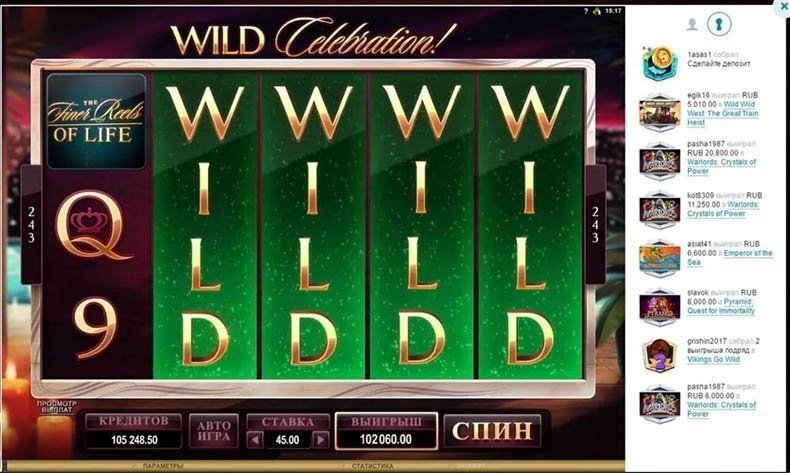Click the Vikings Go Wild badge icon
Viewport: 790px width, 473px height.
point(660,355)
